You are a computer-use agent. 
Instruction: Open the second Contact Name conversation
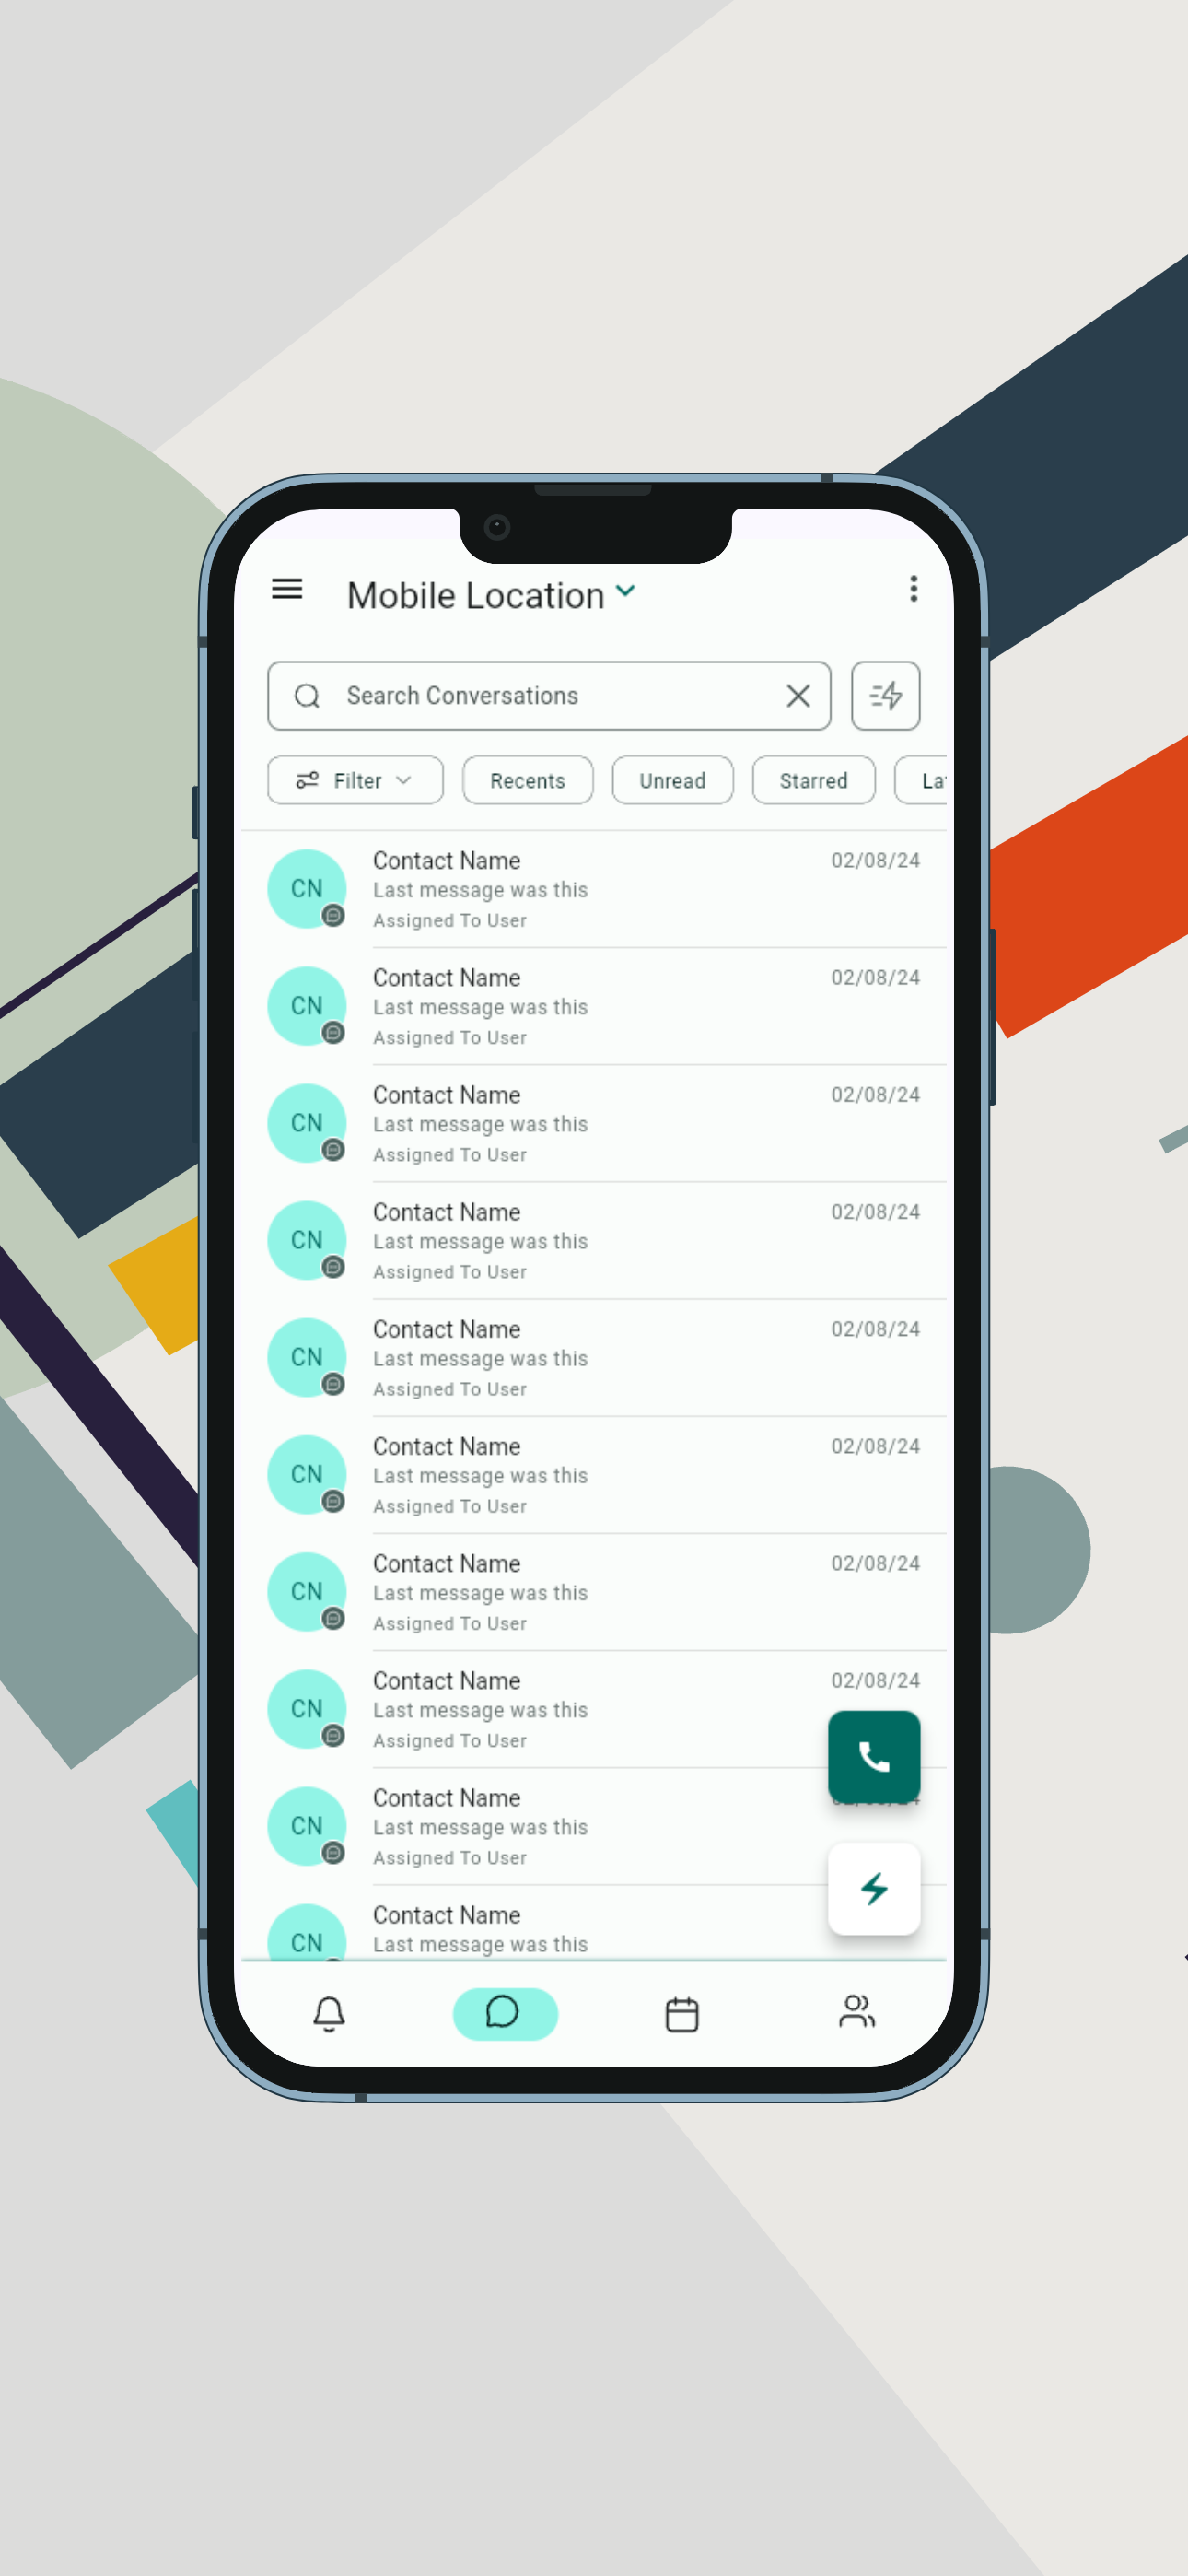(594, 1006)
